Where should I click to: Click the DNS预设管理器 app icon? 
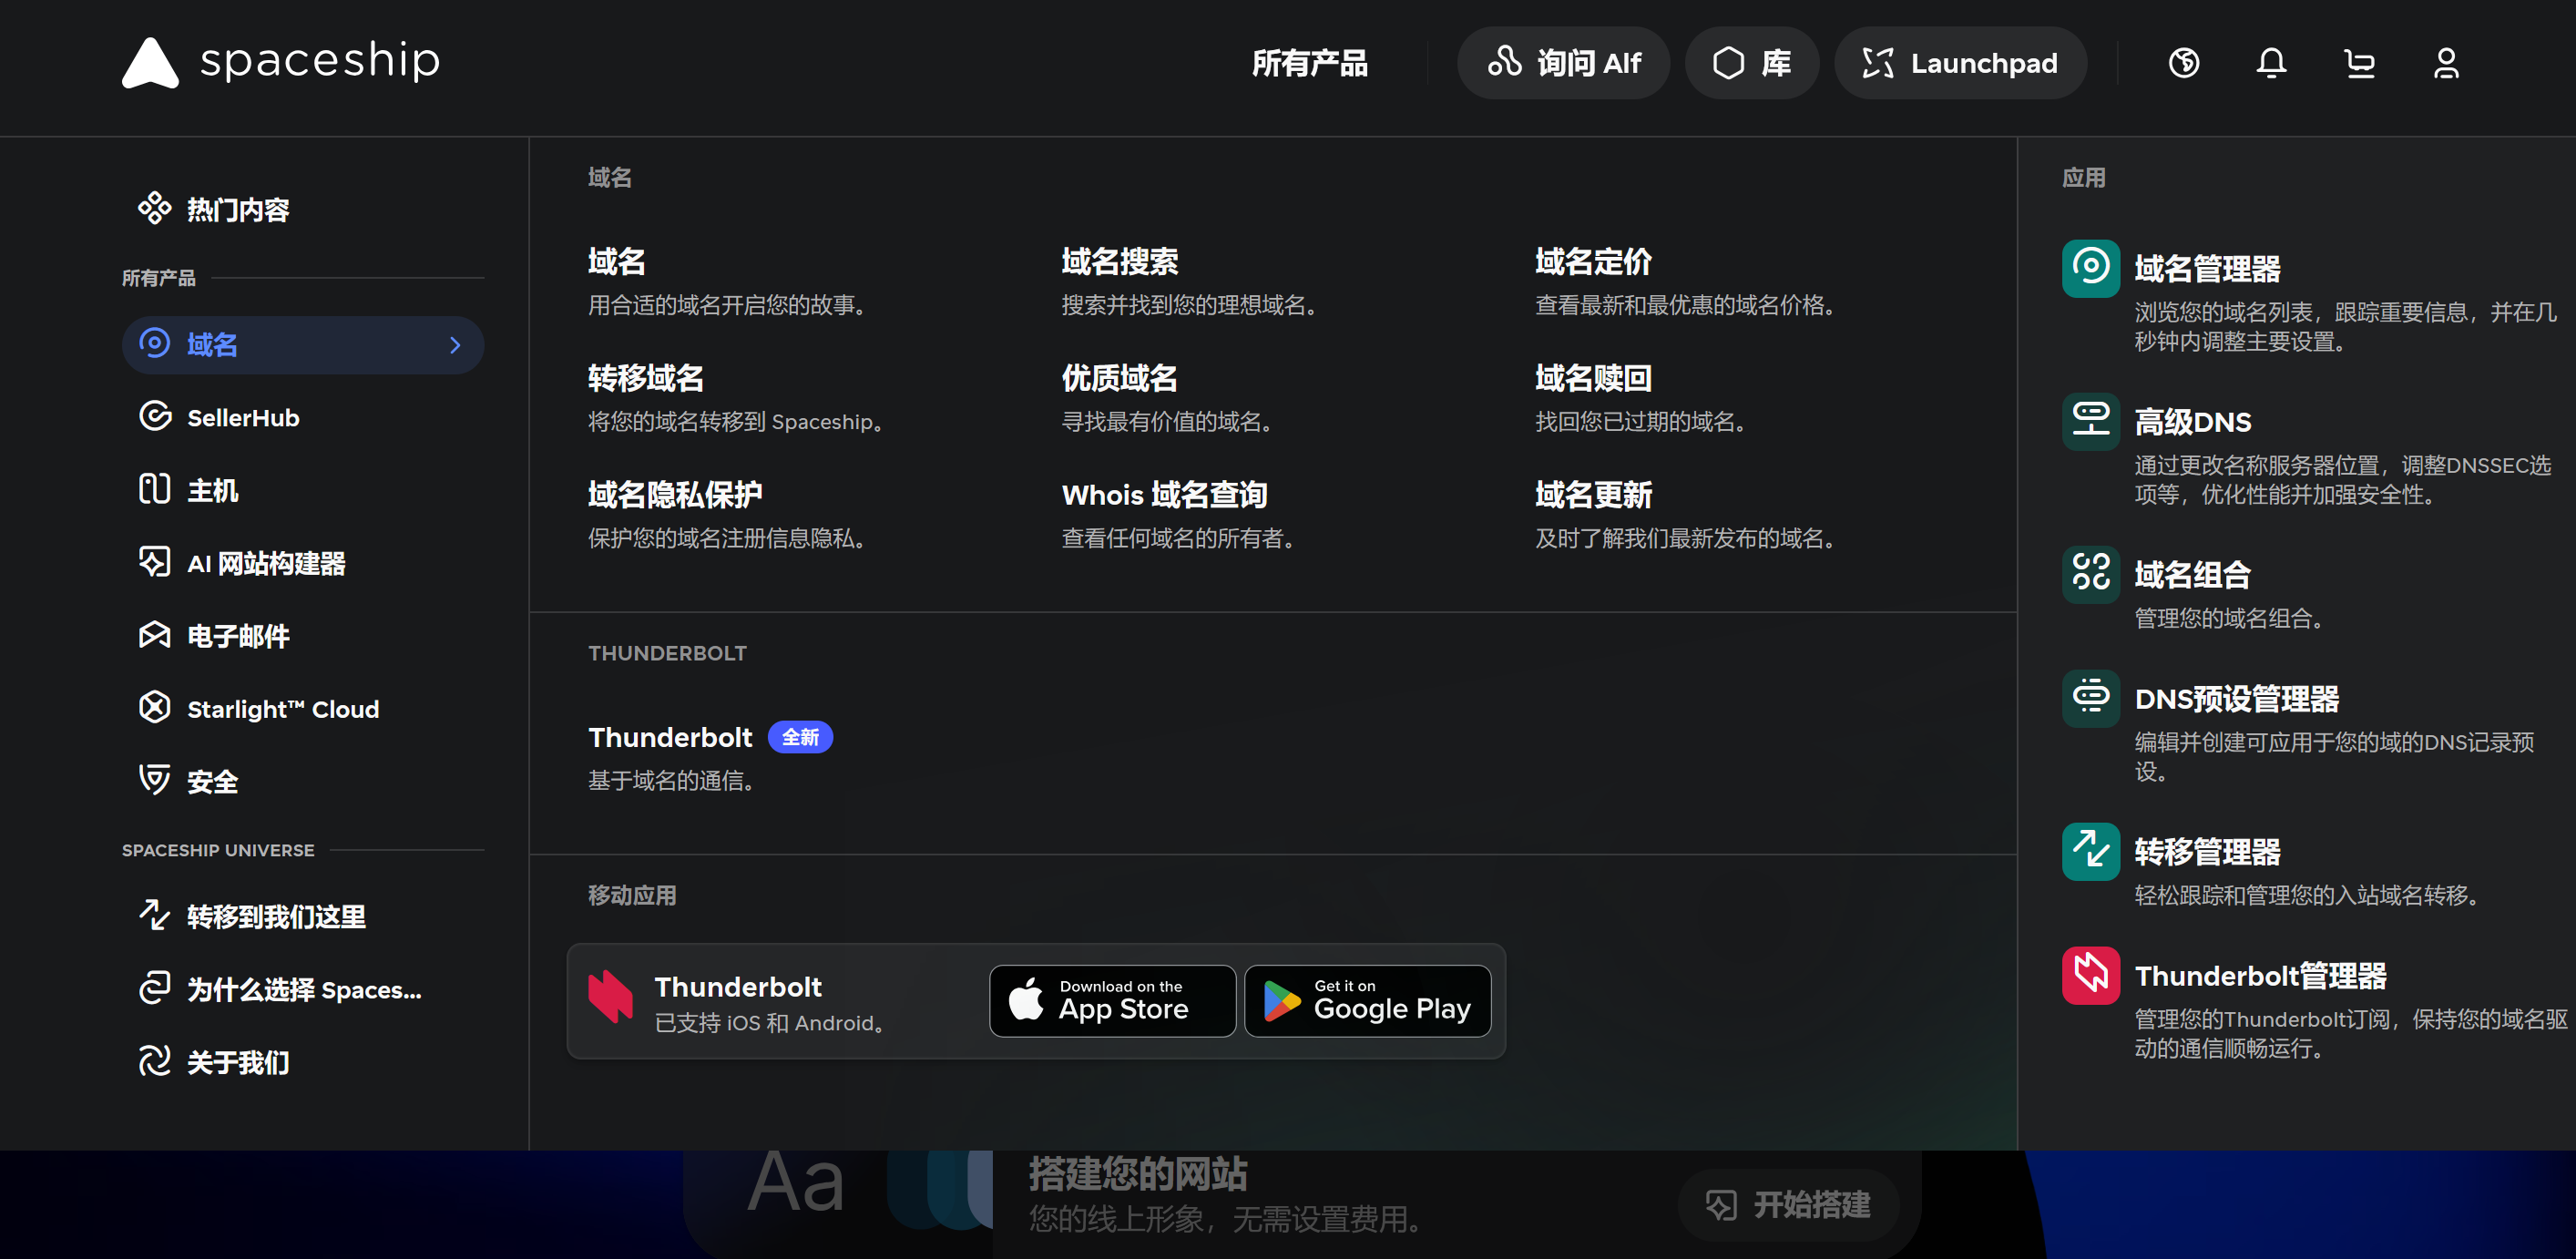pyautogui.click(x=2090, y=698)
